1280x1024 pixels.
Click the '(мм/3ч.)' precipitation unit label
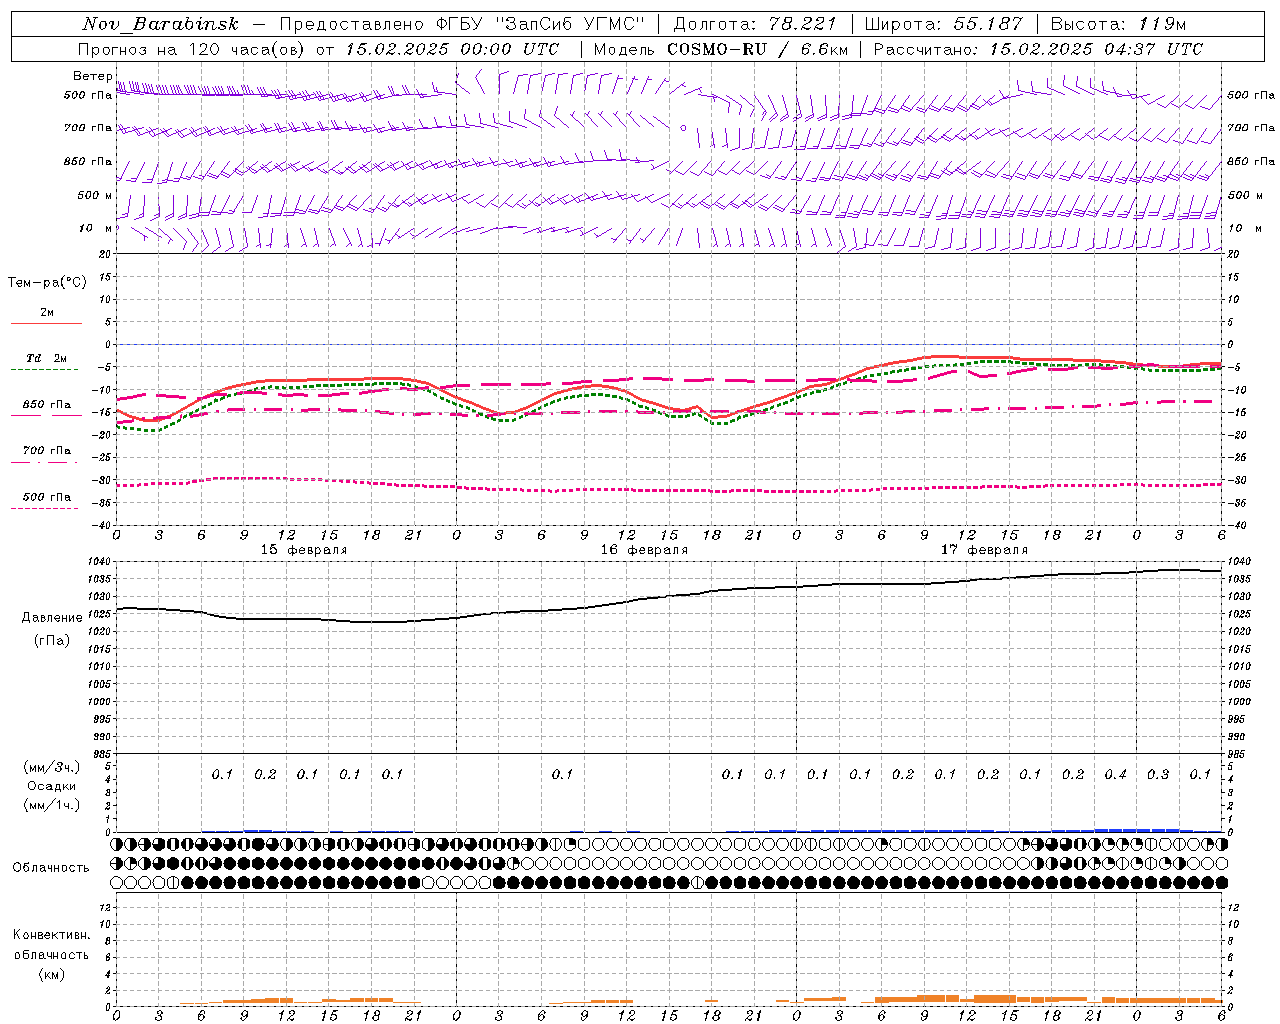(x=51, y=767)
